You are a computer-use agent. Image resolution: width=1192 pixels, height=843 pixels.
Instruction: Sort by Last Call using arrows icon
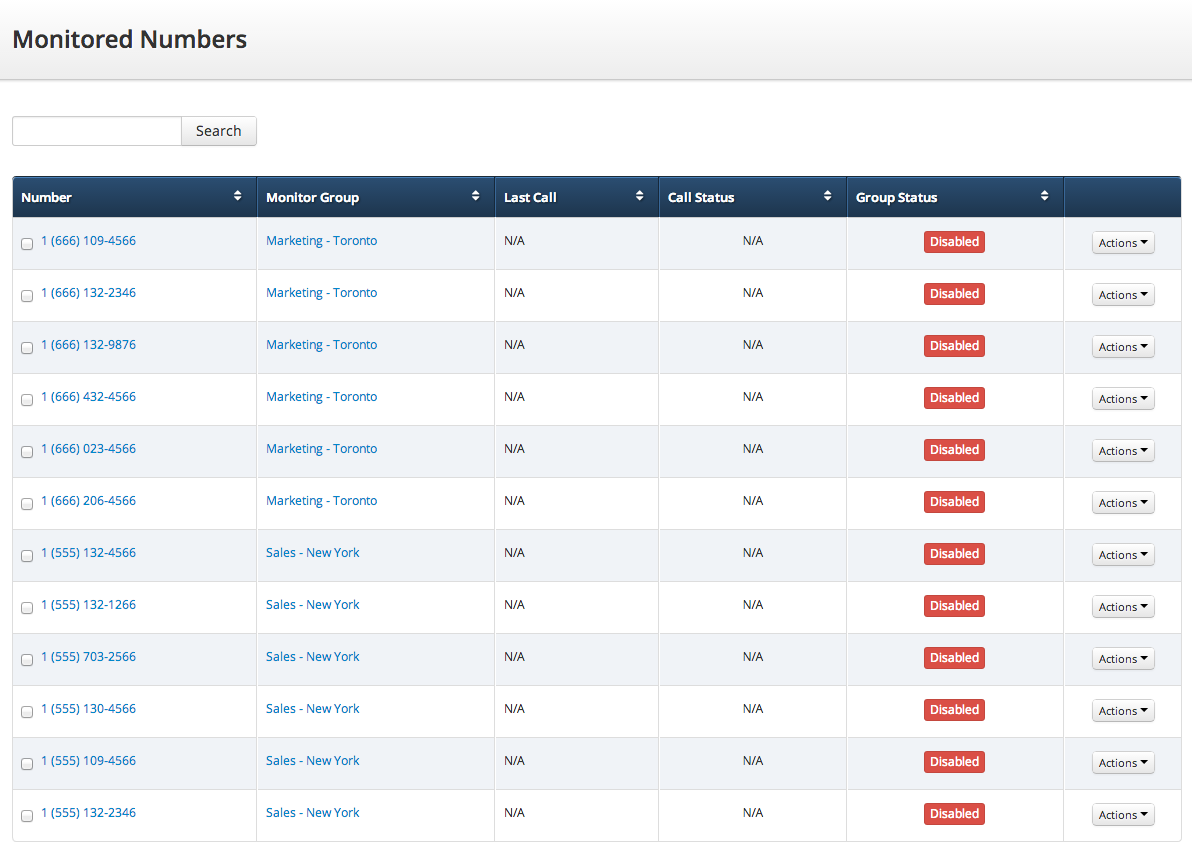click(x=639, y=197)
